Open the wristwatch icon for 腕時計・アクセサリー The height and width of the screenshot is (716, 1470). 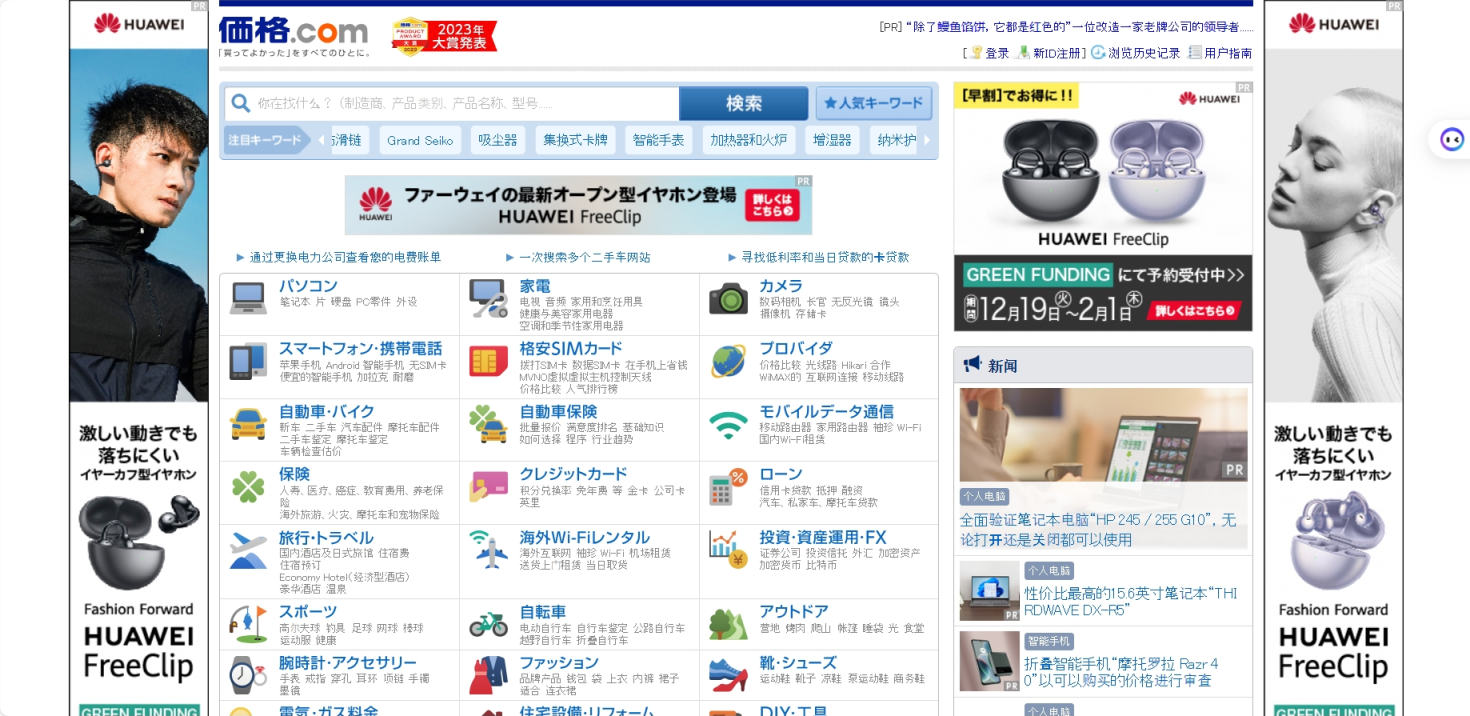246,677
